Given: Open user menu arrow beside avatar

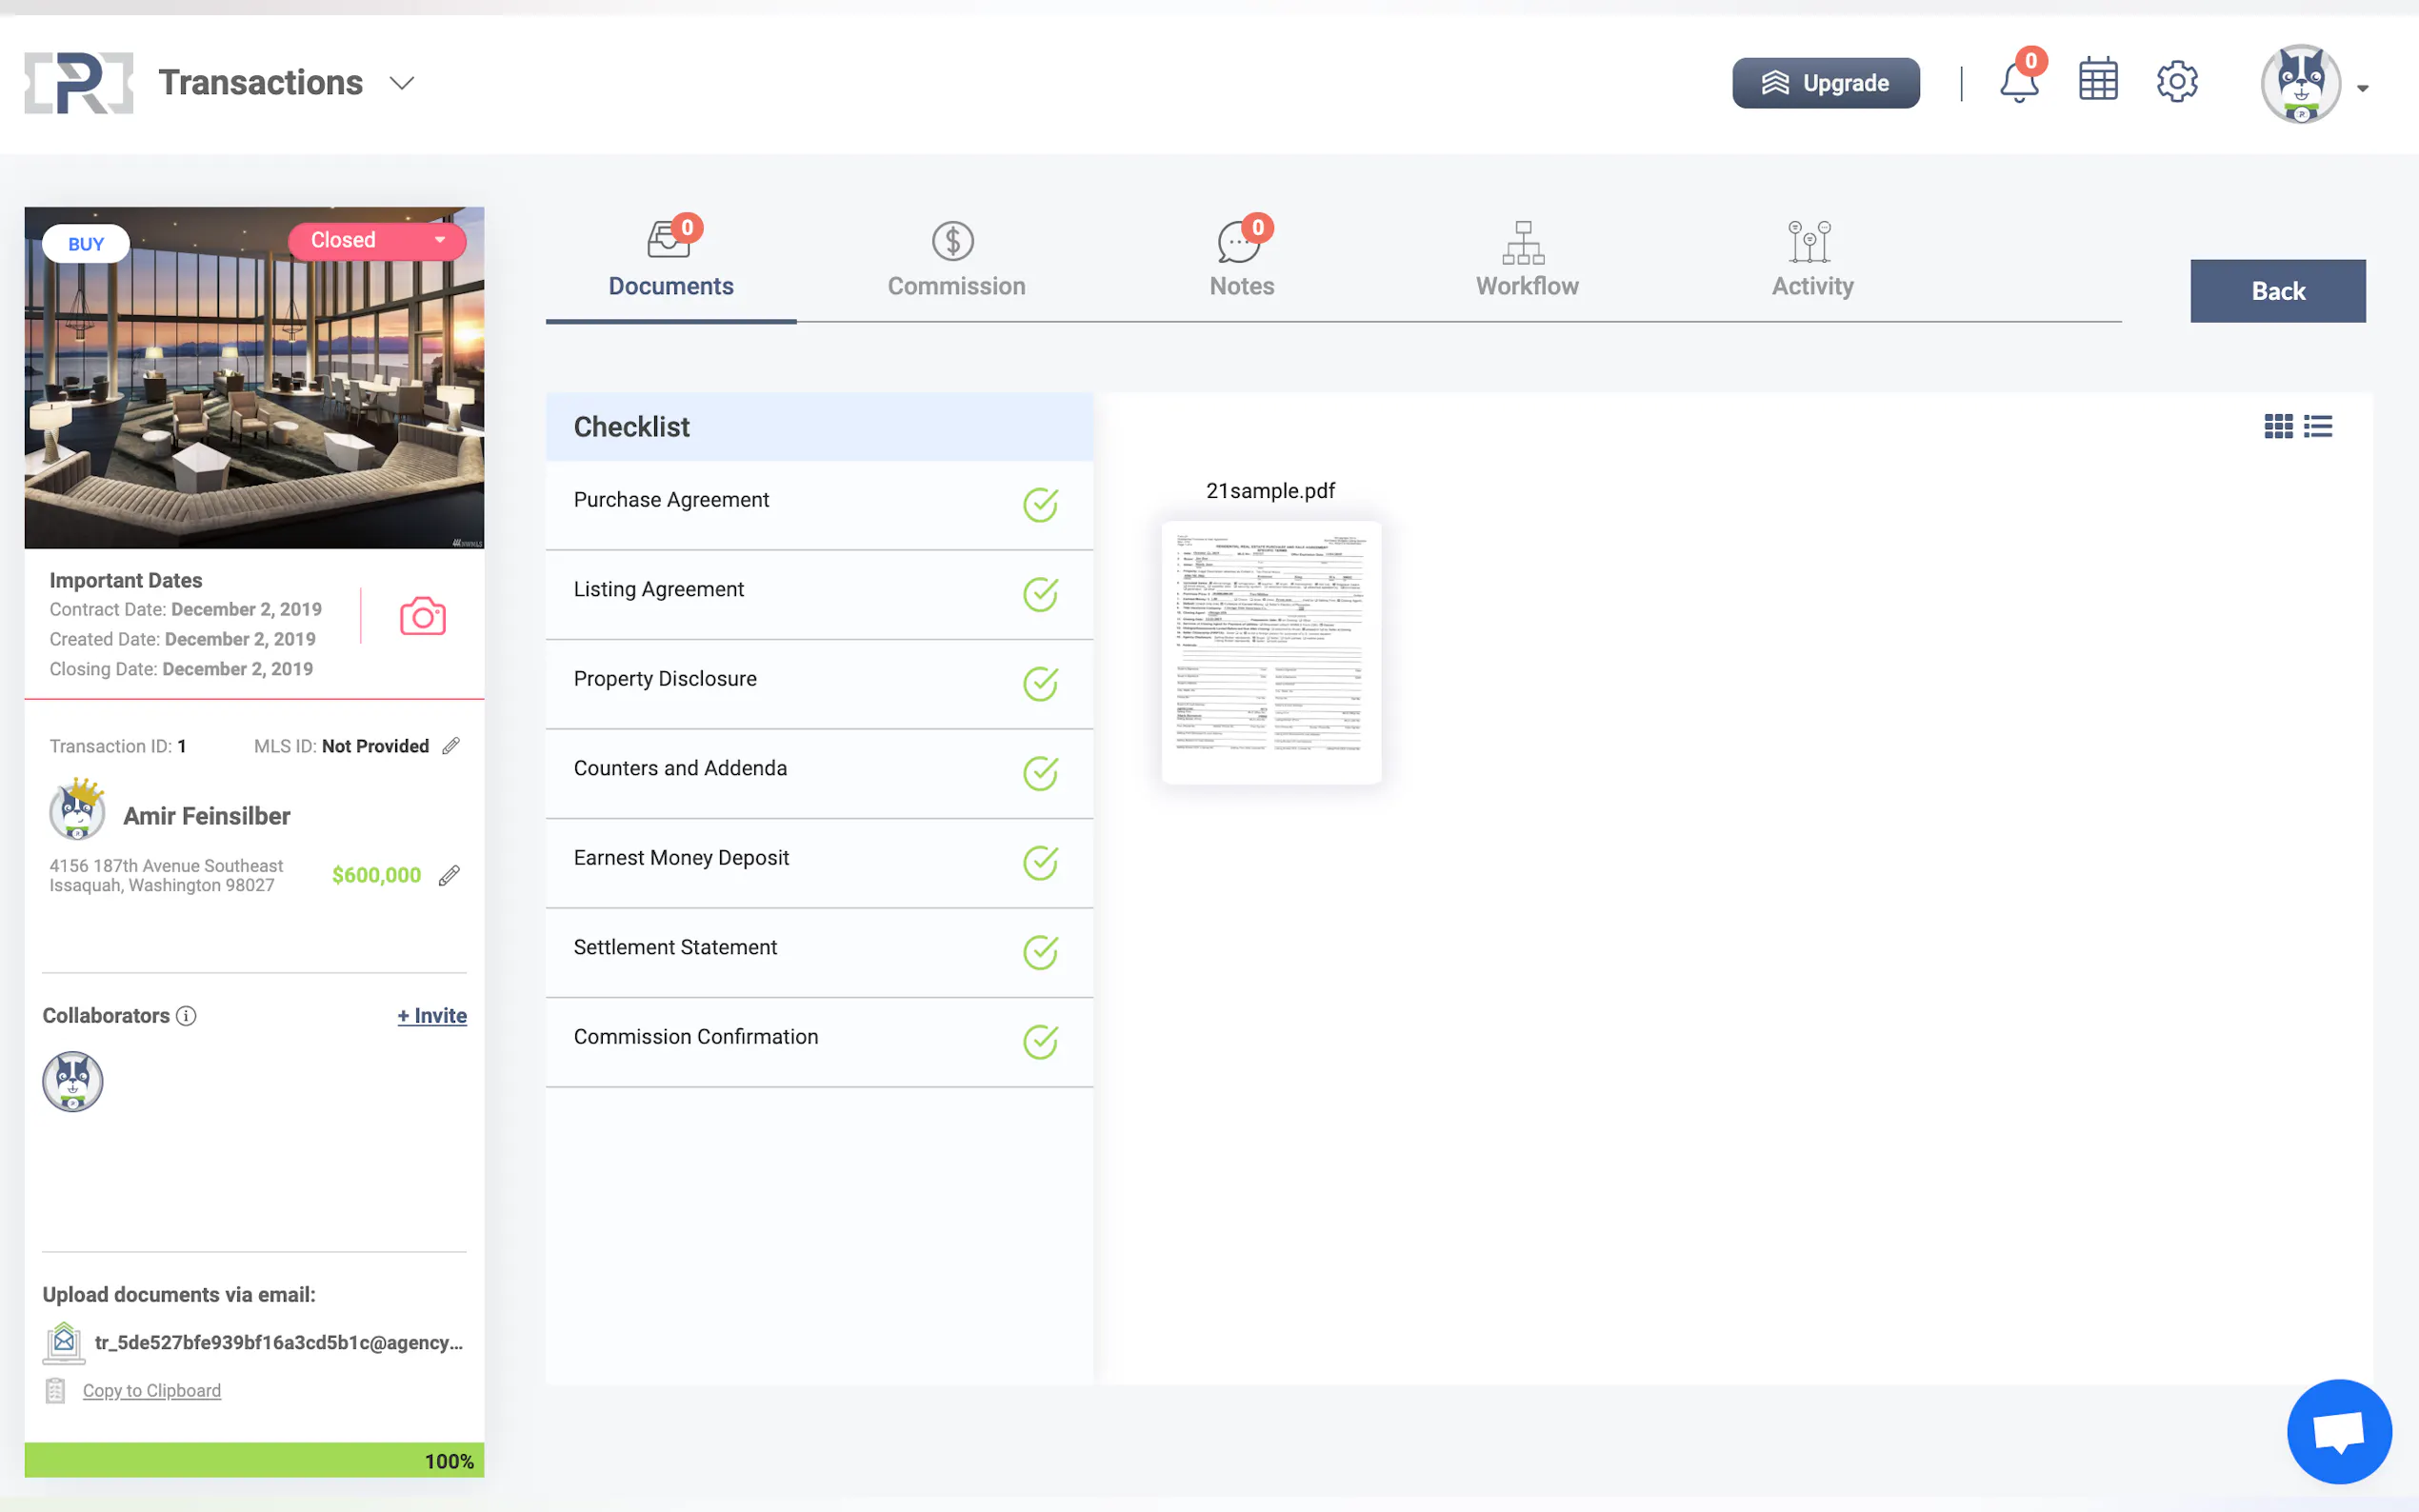Looking at the screenshot, I should (x=2362, y=88).
